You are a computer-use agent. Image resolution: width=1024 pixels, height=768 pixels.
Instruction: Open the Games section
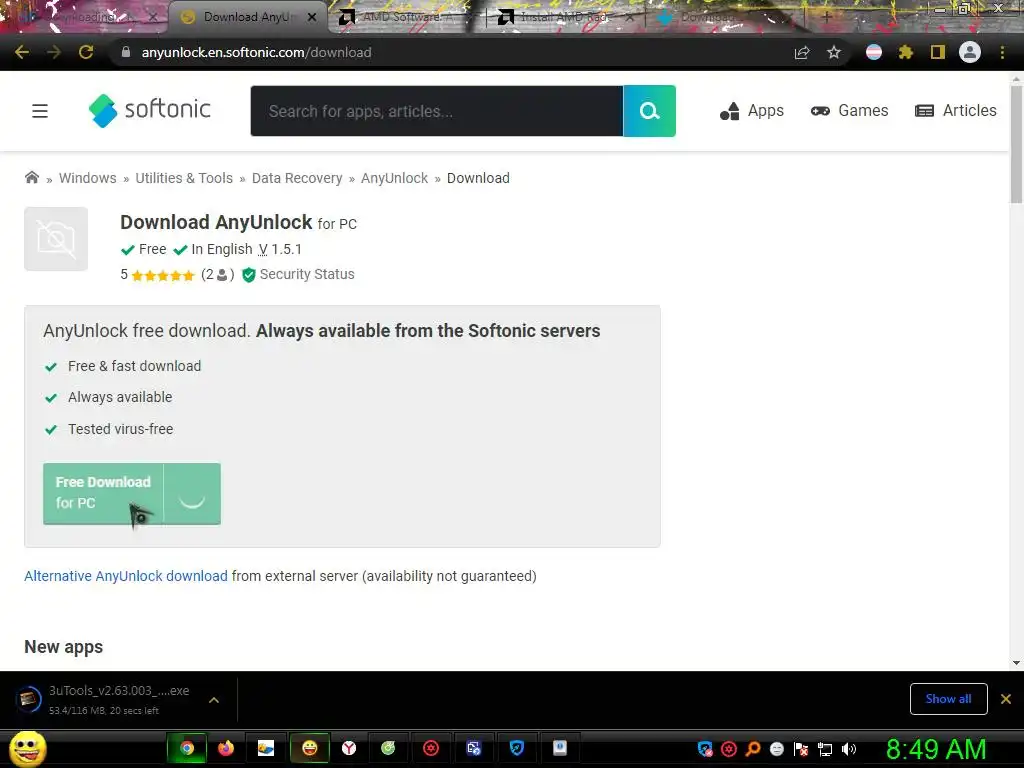pos(849,111)
